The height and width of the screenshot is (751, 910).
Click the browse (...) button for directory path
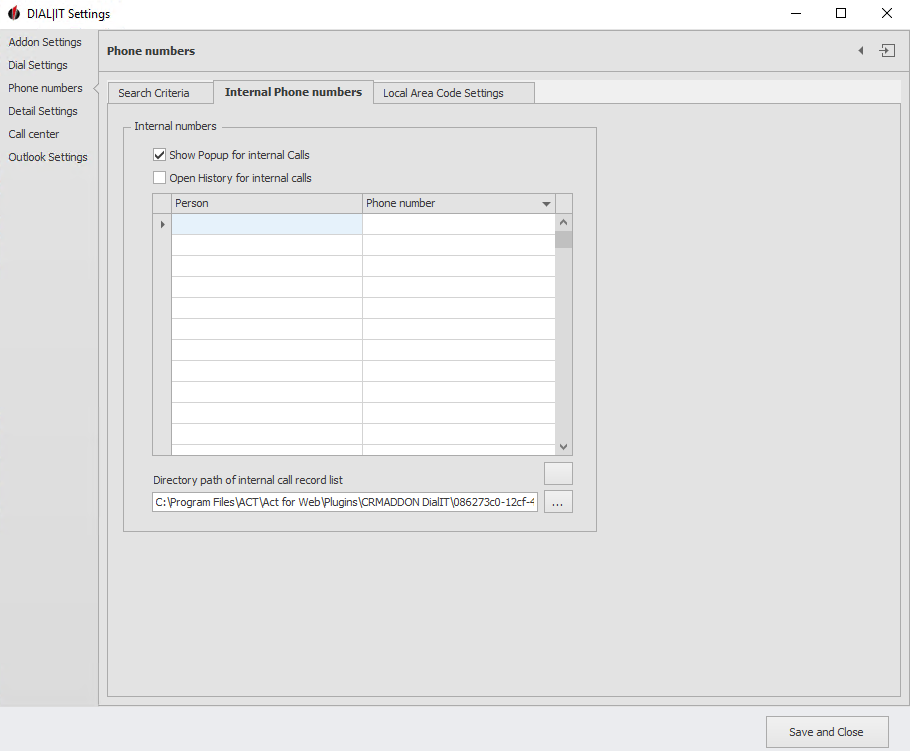[558, 502]
